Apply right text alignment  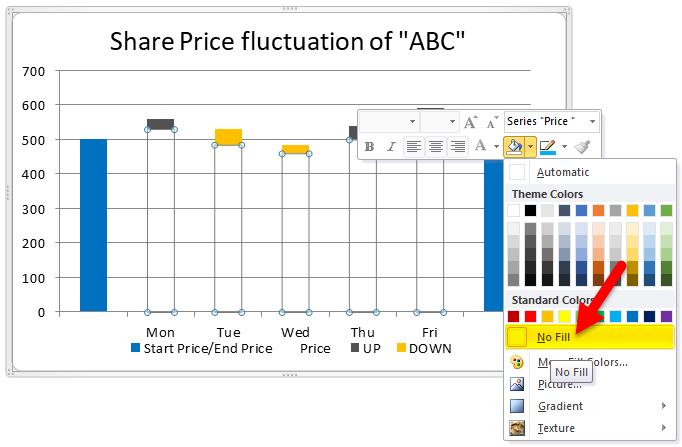coord(458,147)
